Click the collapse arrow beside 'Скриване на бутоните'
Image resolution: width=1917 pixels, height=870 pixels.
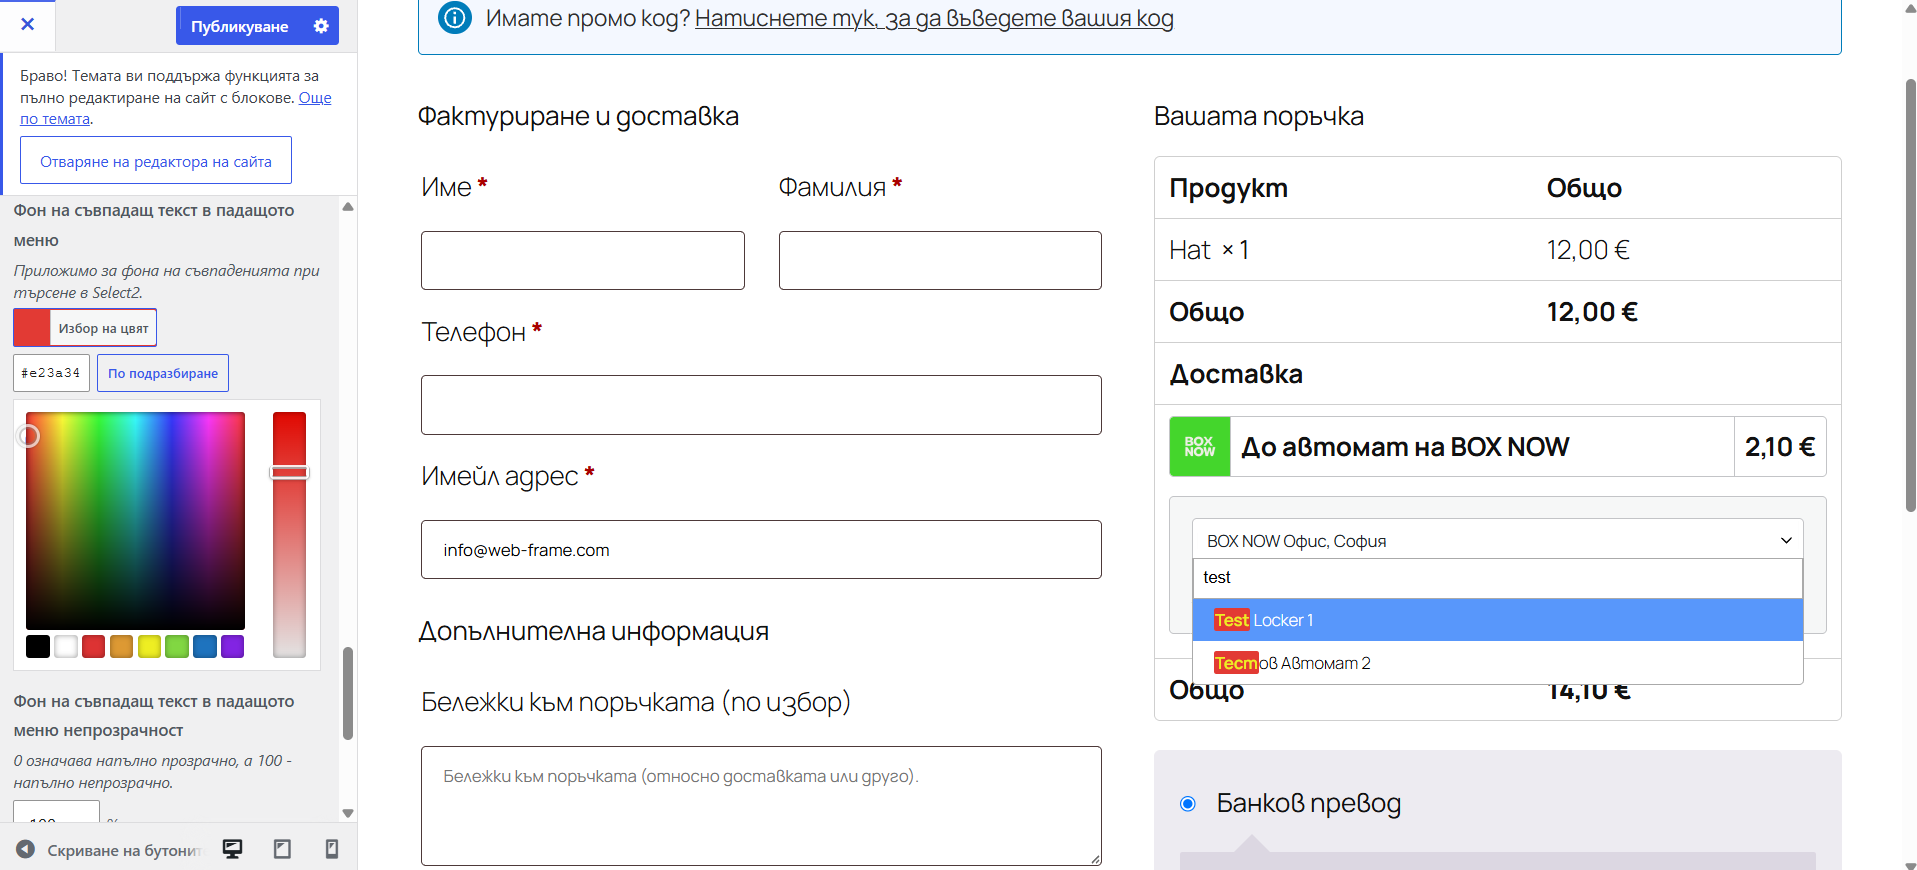click(26, 849)
